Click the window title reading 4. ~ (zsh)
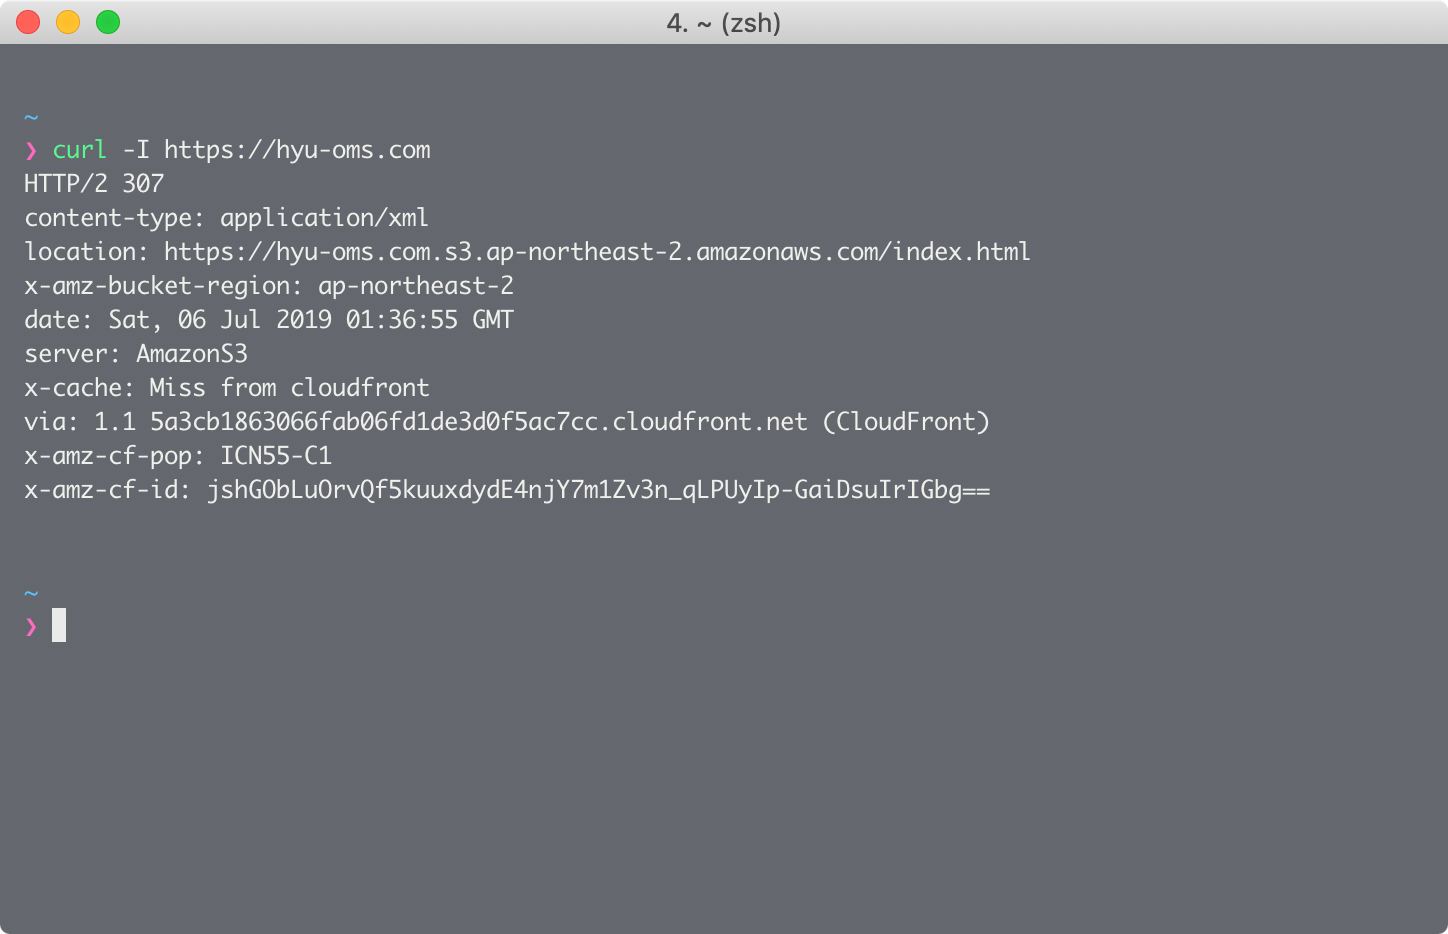Image resolution: width=1448 pixels, height=934 pixels. click(723, 22)
